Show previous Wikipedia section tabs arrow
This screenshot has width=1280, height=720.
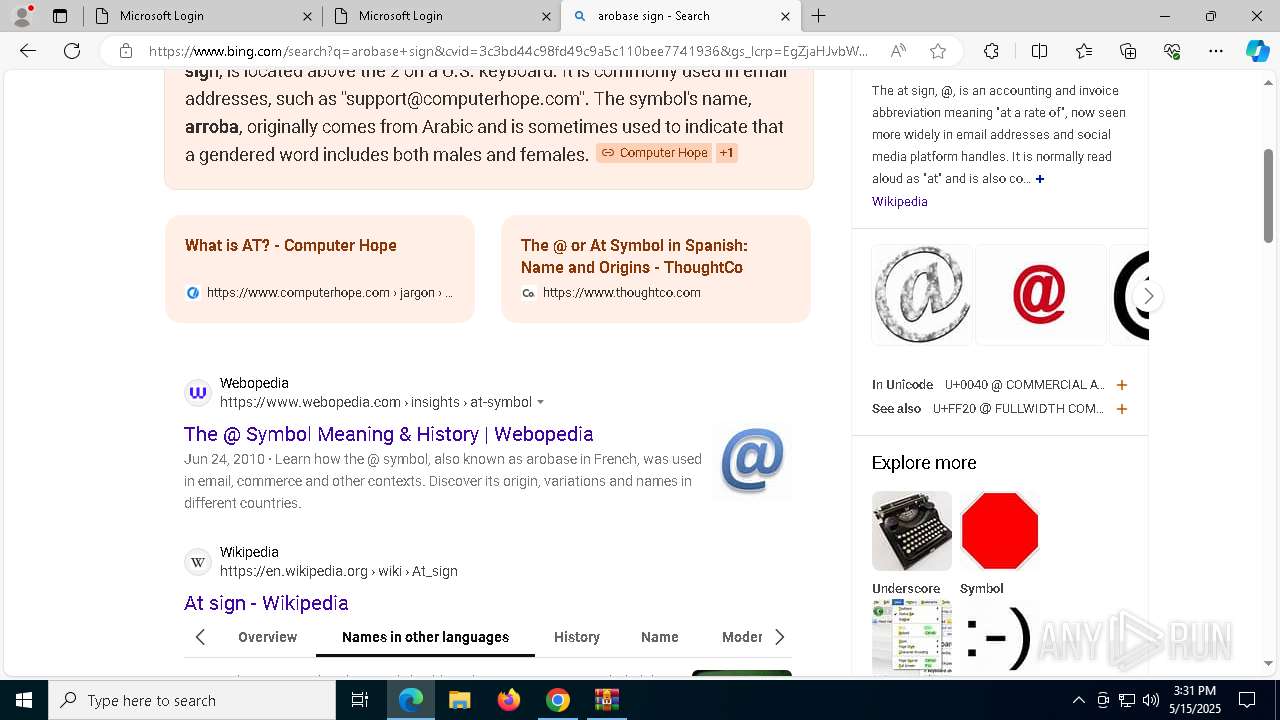[200, 637]
